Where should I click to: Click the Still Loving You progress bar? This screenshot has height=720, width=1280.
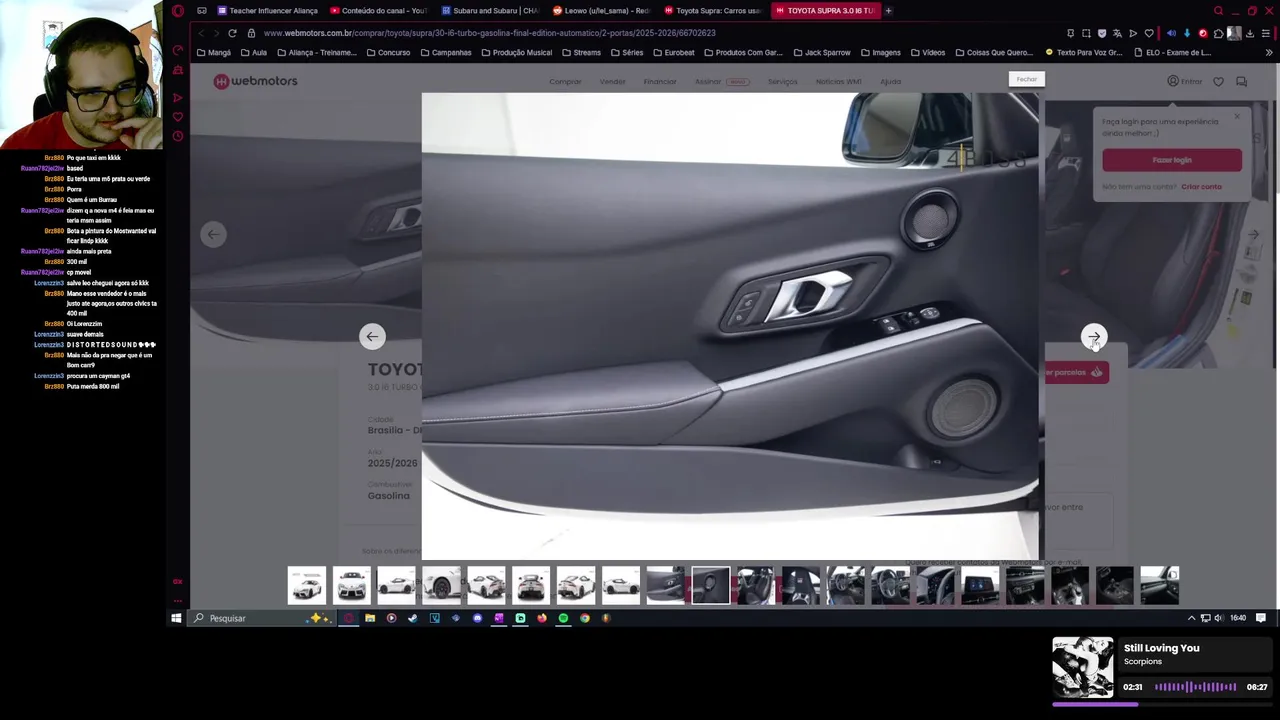point(1163,704)
